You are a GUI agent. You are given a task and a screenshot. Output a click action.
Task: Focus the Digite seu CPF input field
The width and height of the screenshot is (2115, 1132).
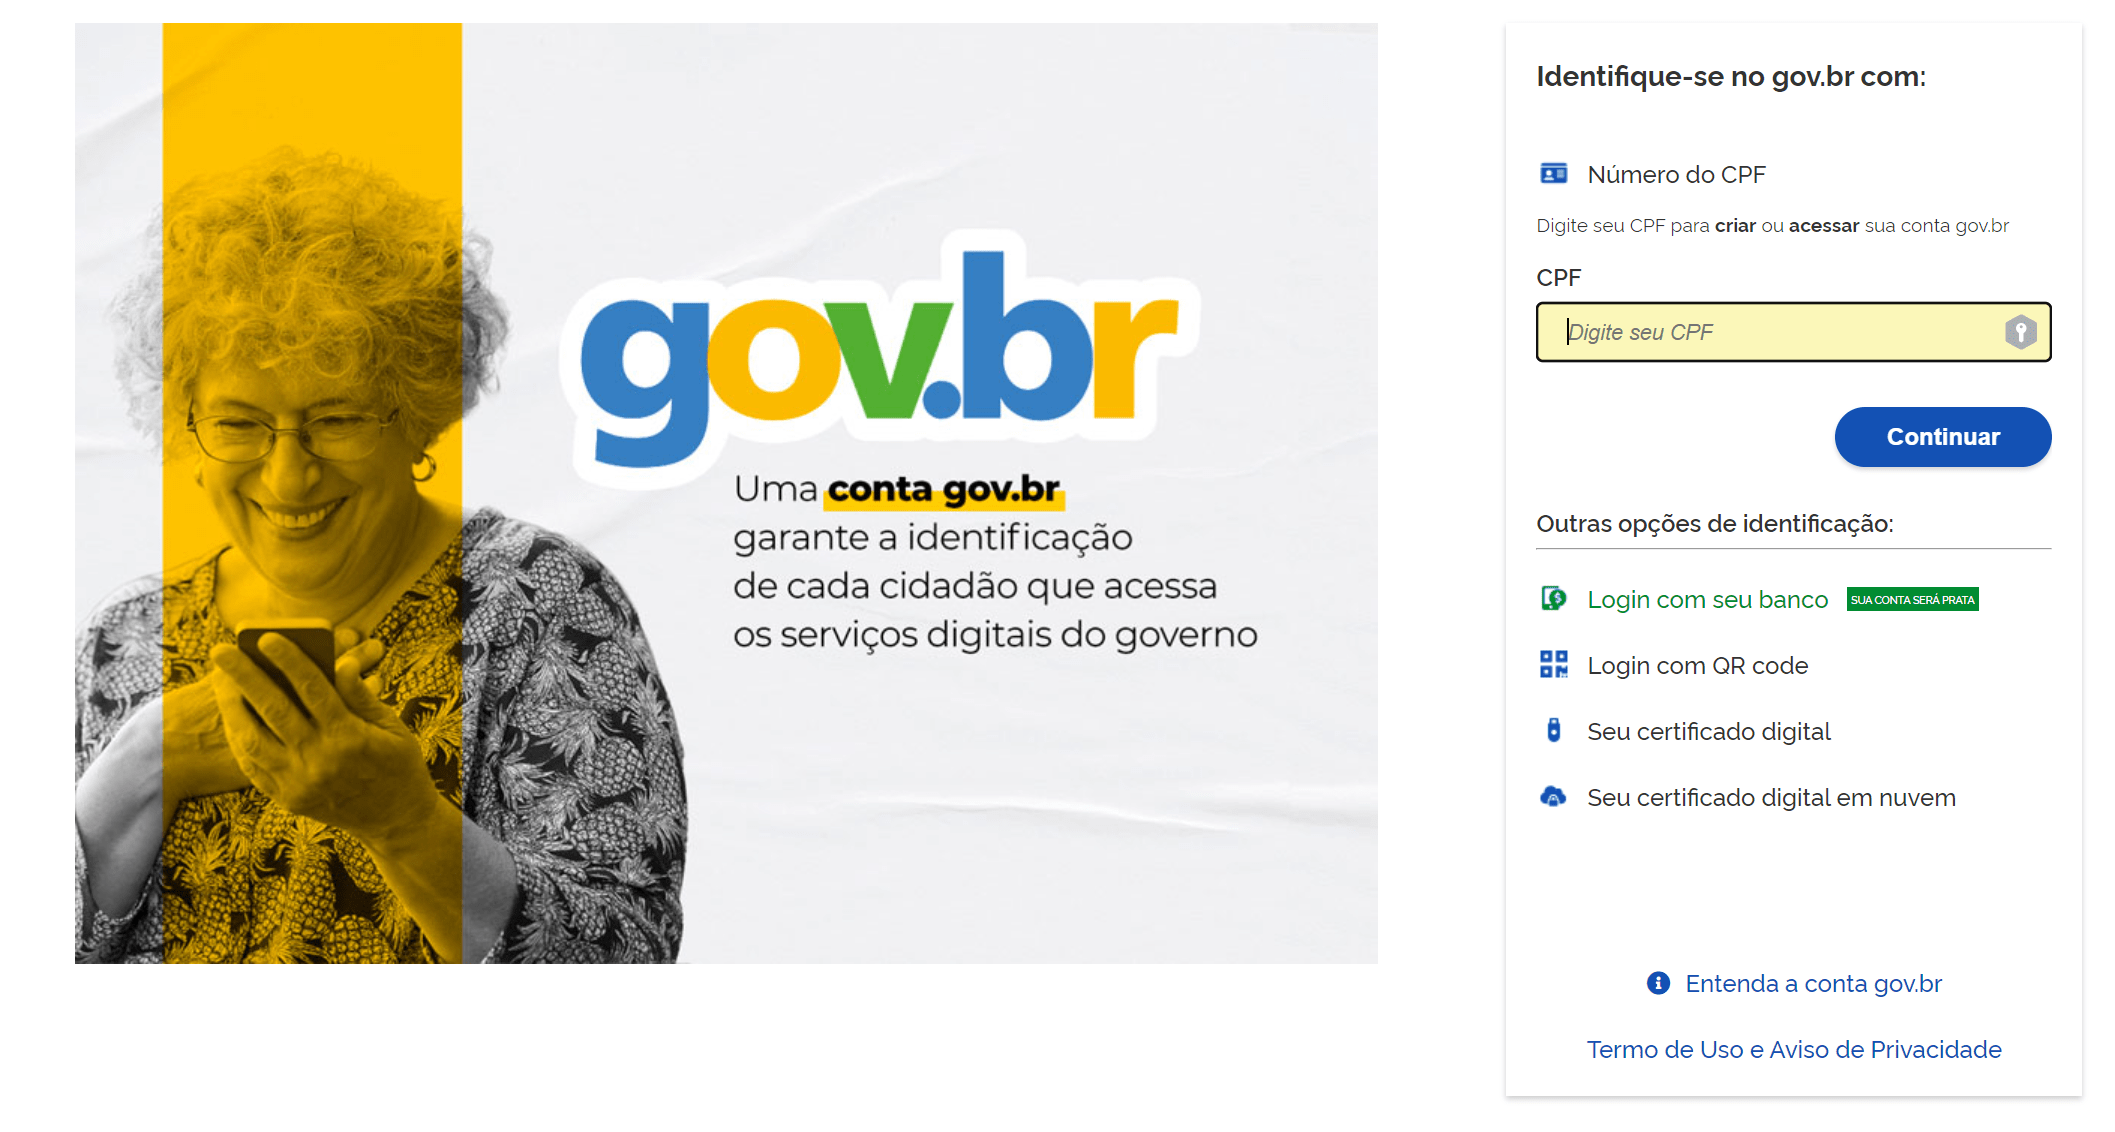point(1793,332)
